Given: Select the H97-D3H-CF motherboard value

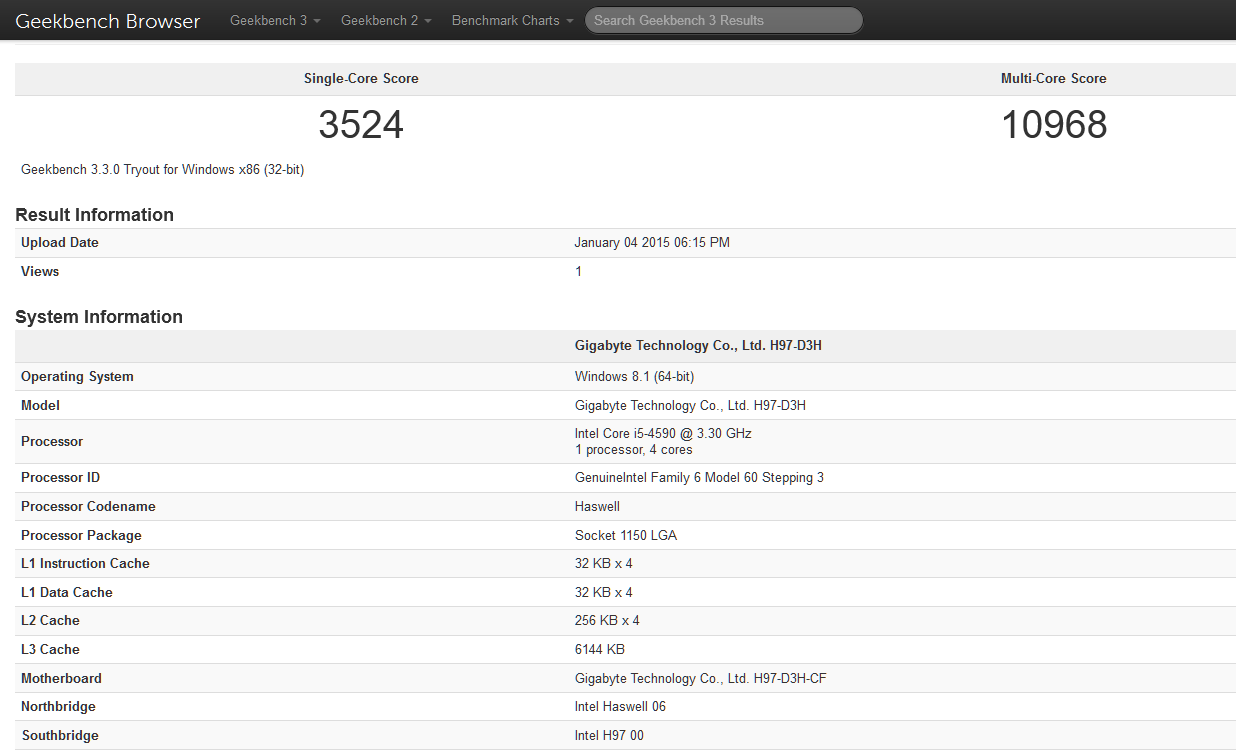Looking at the screenshot, I should [700, 679].
